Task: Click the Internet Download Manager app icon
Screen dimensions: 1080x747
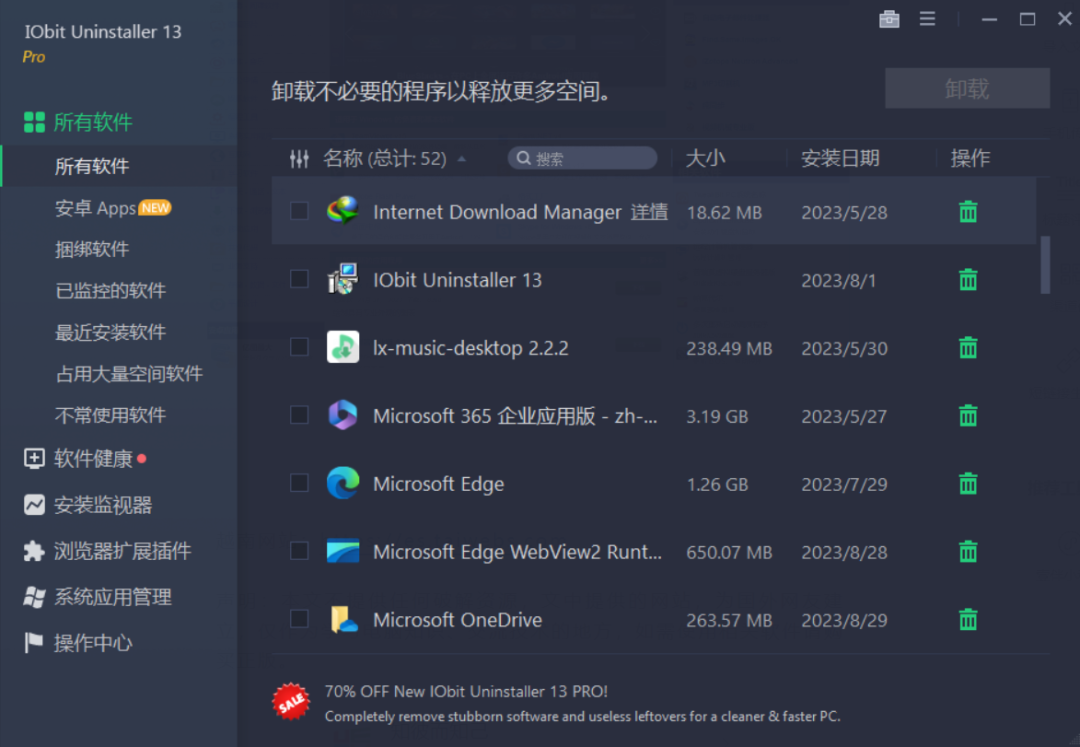Action: coord(342,211)
